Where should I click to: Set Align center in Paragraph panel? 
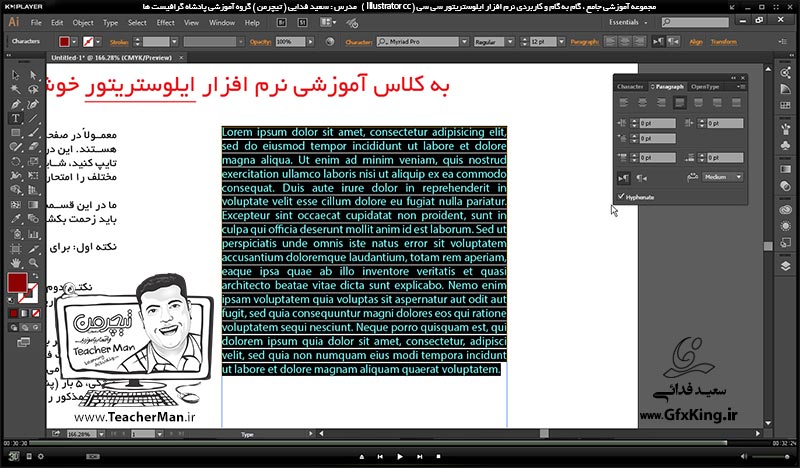(x=642, y=103)
